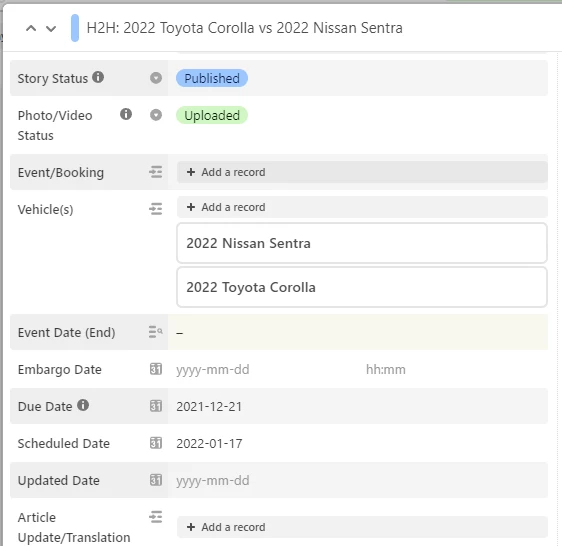
Task: Select the Published status tag
Action: click(x=212, y=78)
